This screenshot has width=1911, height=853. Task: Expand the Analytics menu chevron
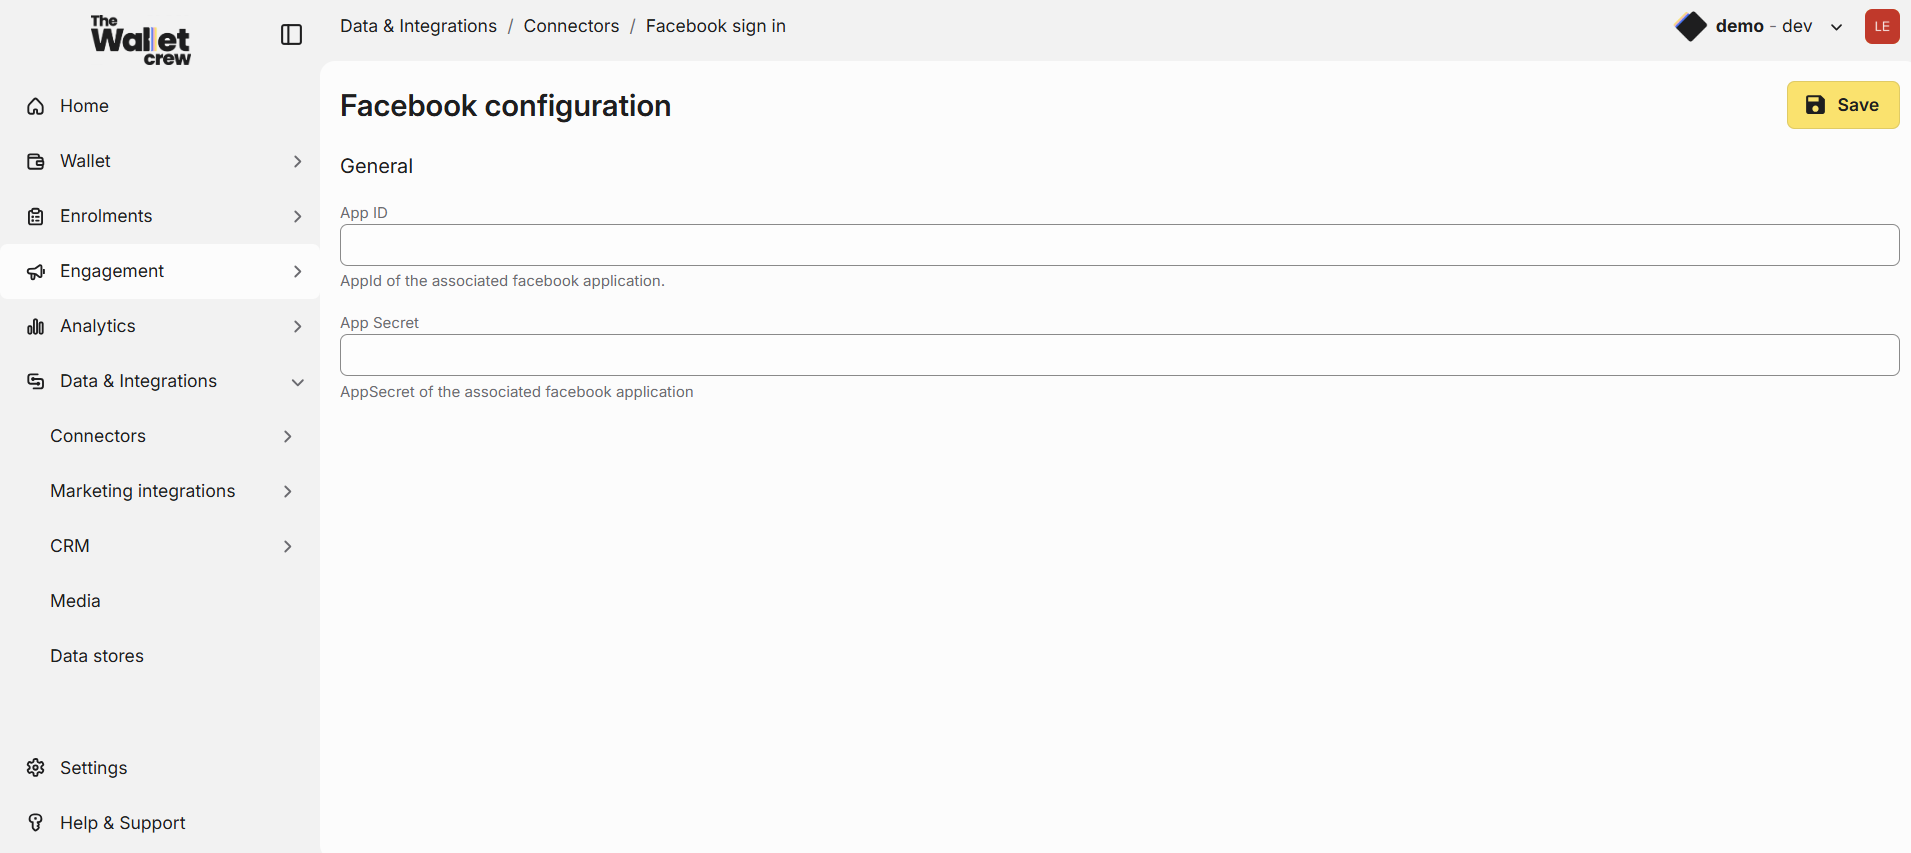coord(297,326)
